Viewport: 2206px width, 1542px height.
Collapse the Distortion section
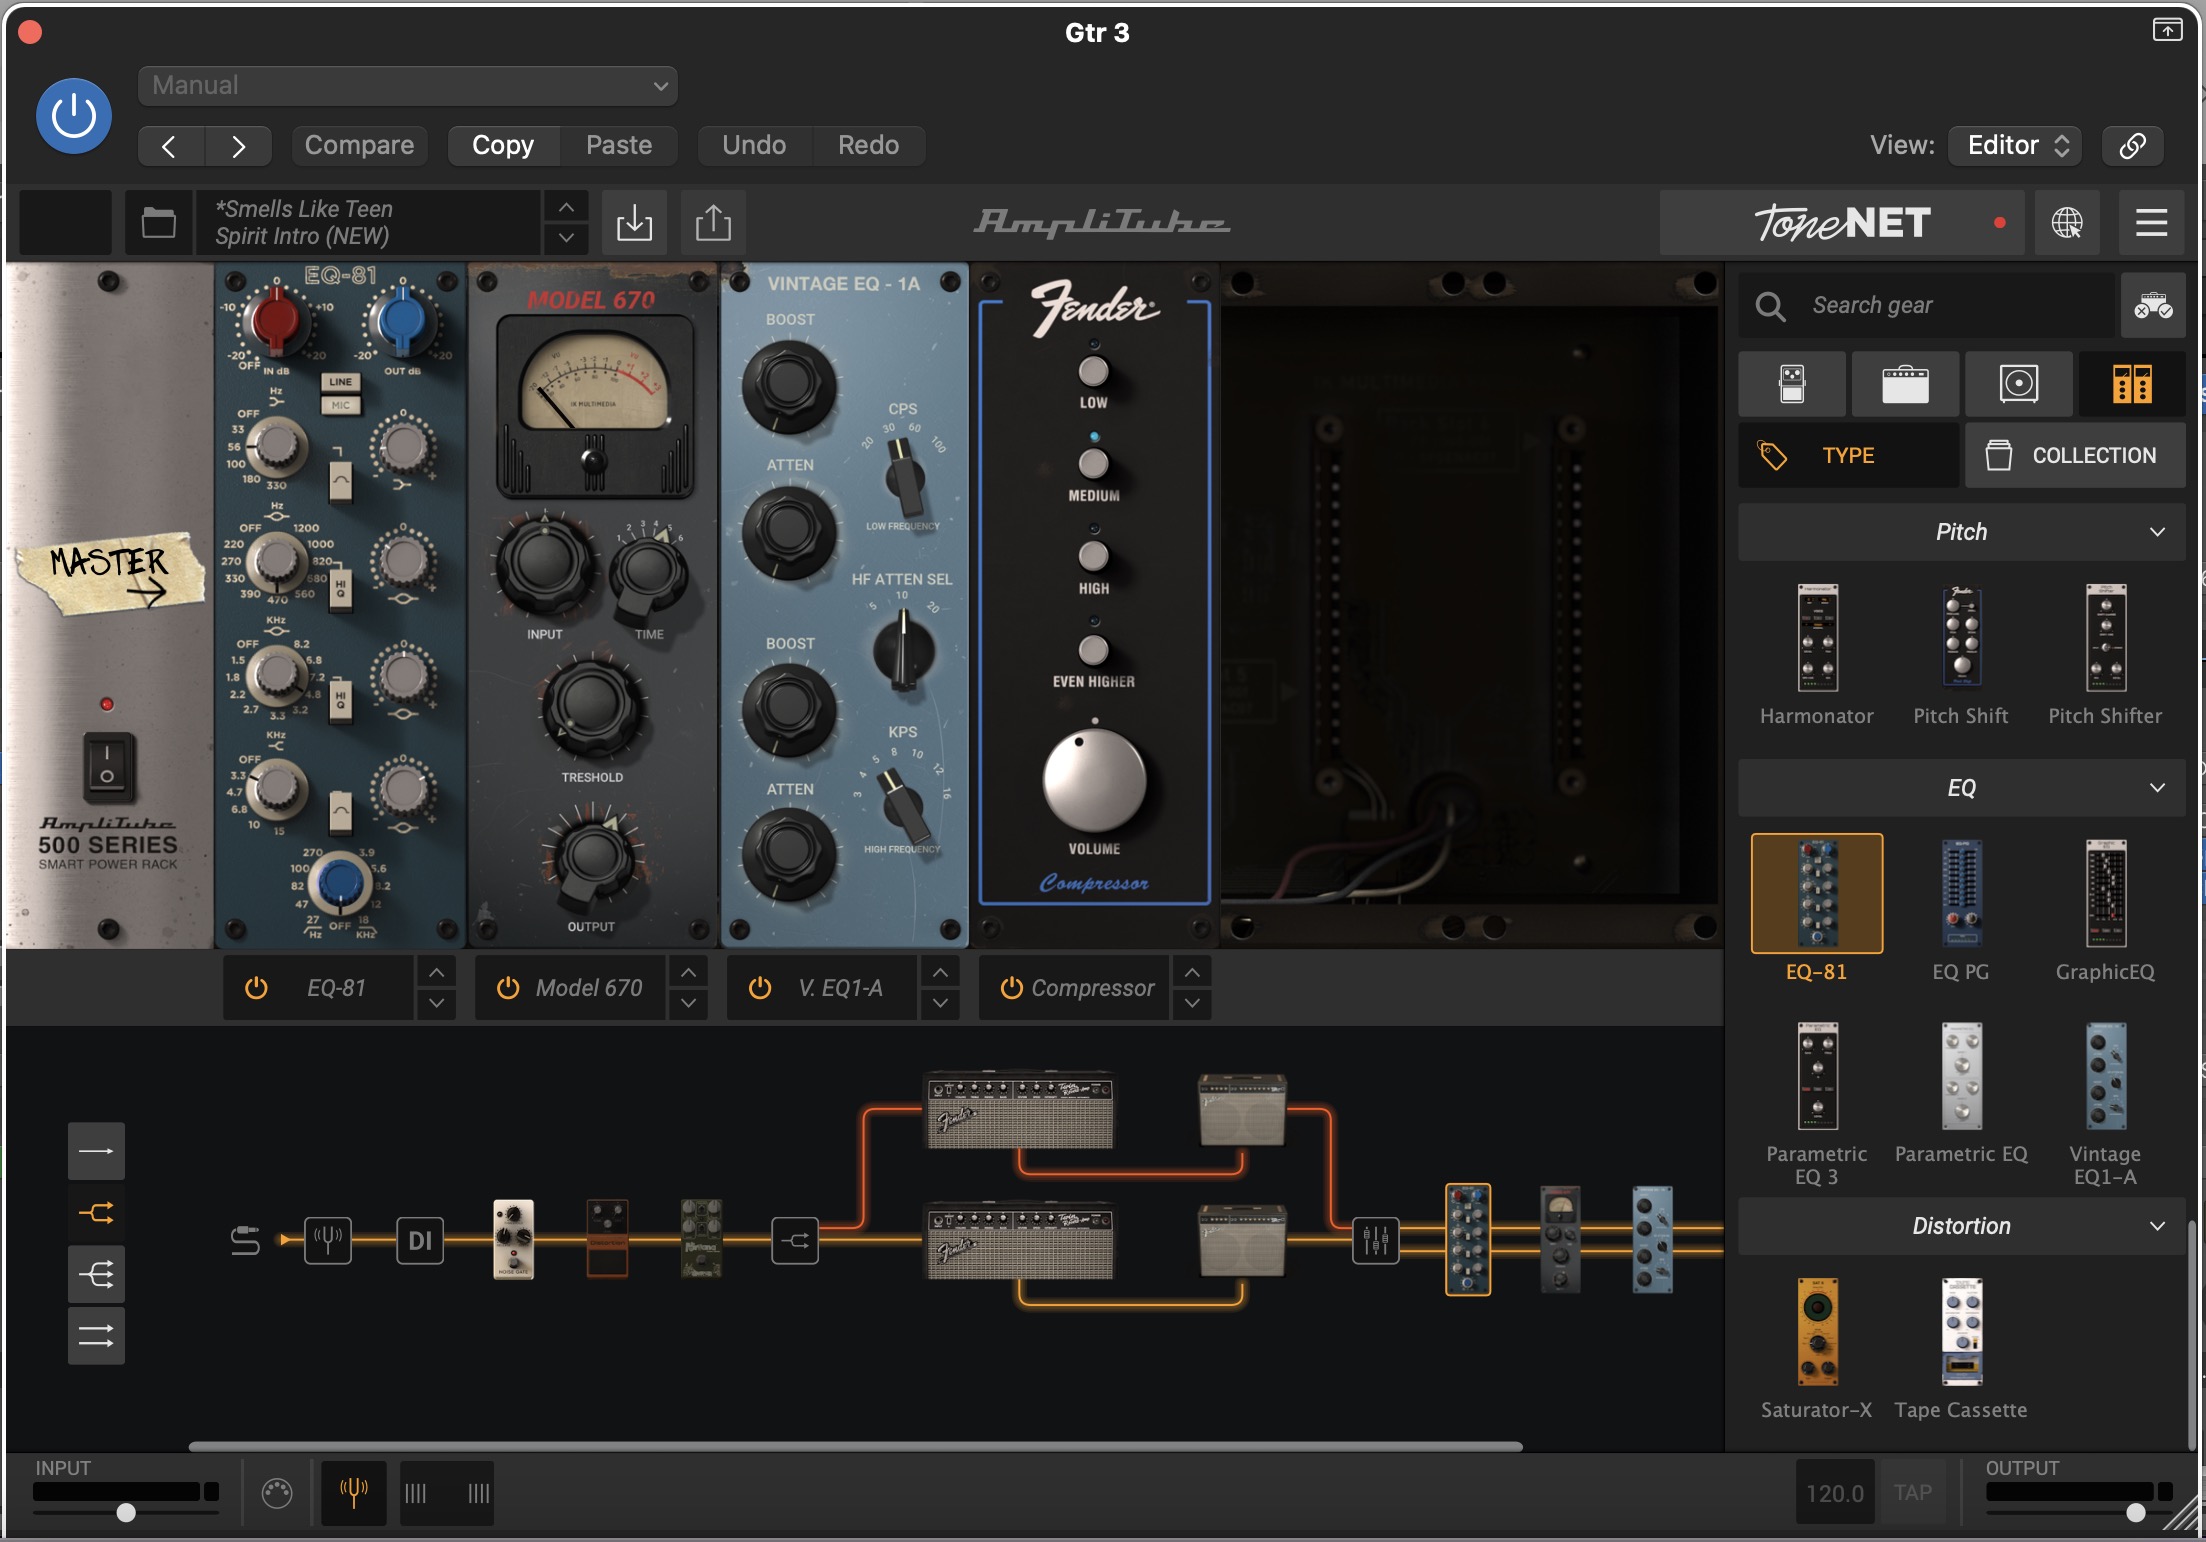1962,1226
